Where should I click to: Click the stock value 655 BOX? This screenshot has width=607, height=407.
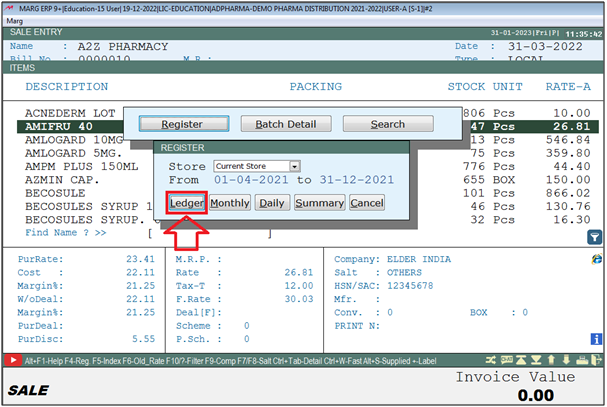point(489,180)
